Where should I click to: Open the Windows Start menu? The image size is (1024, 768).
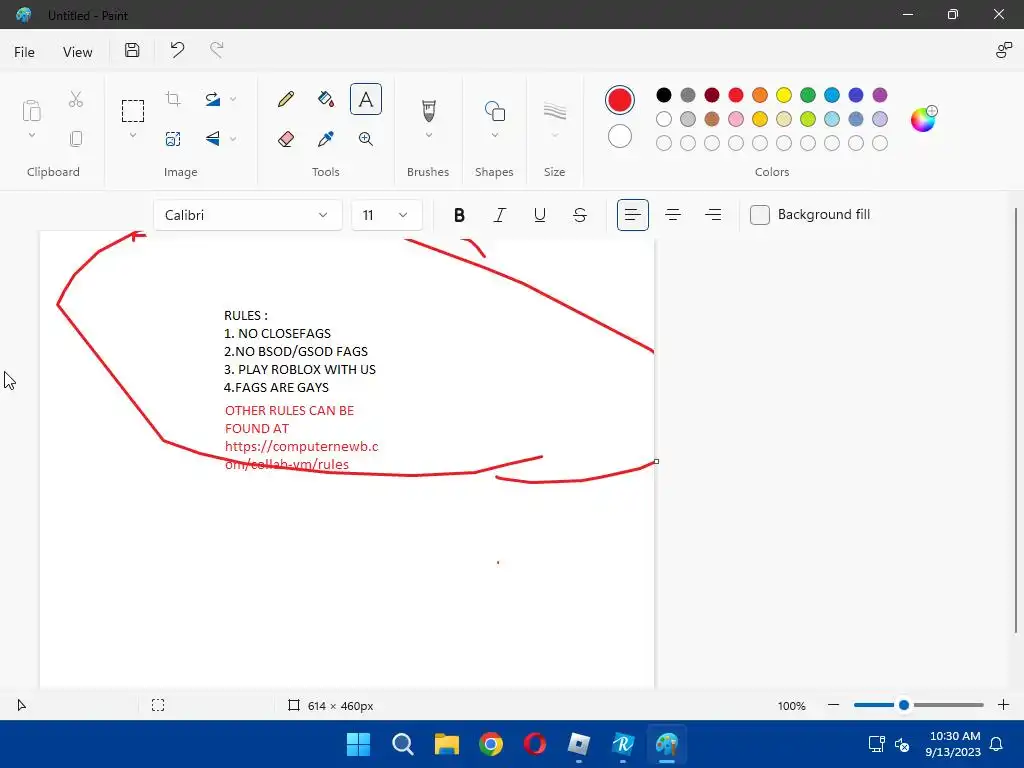pyautogui.click(x=359, y=744)
